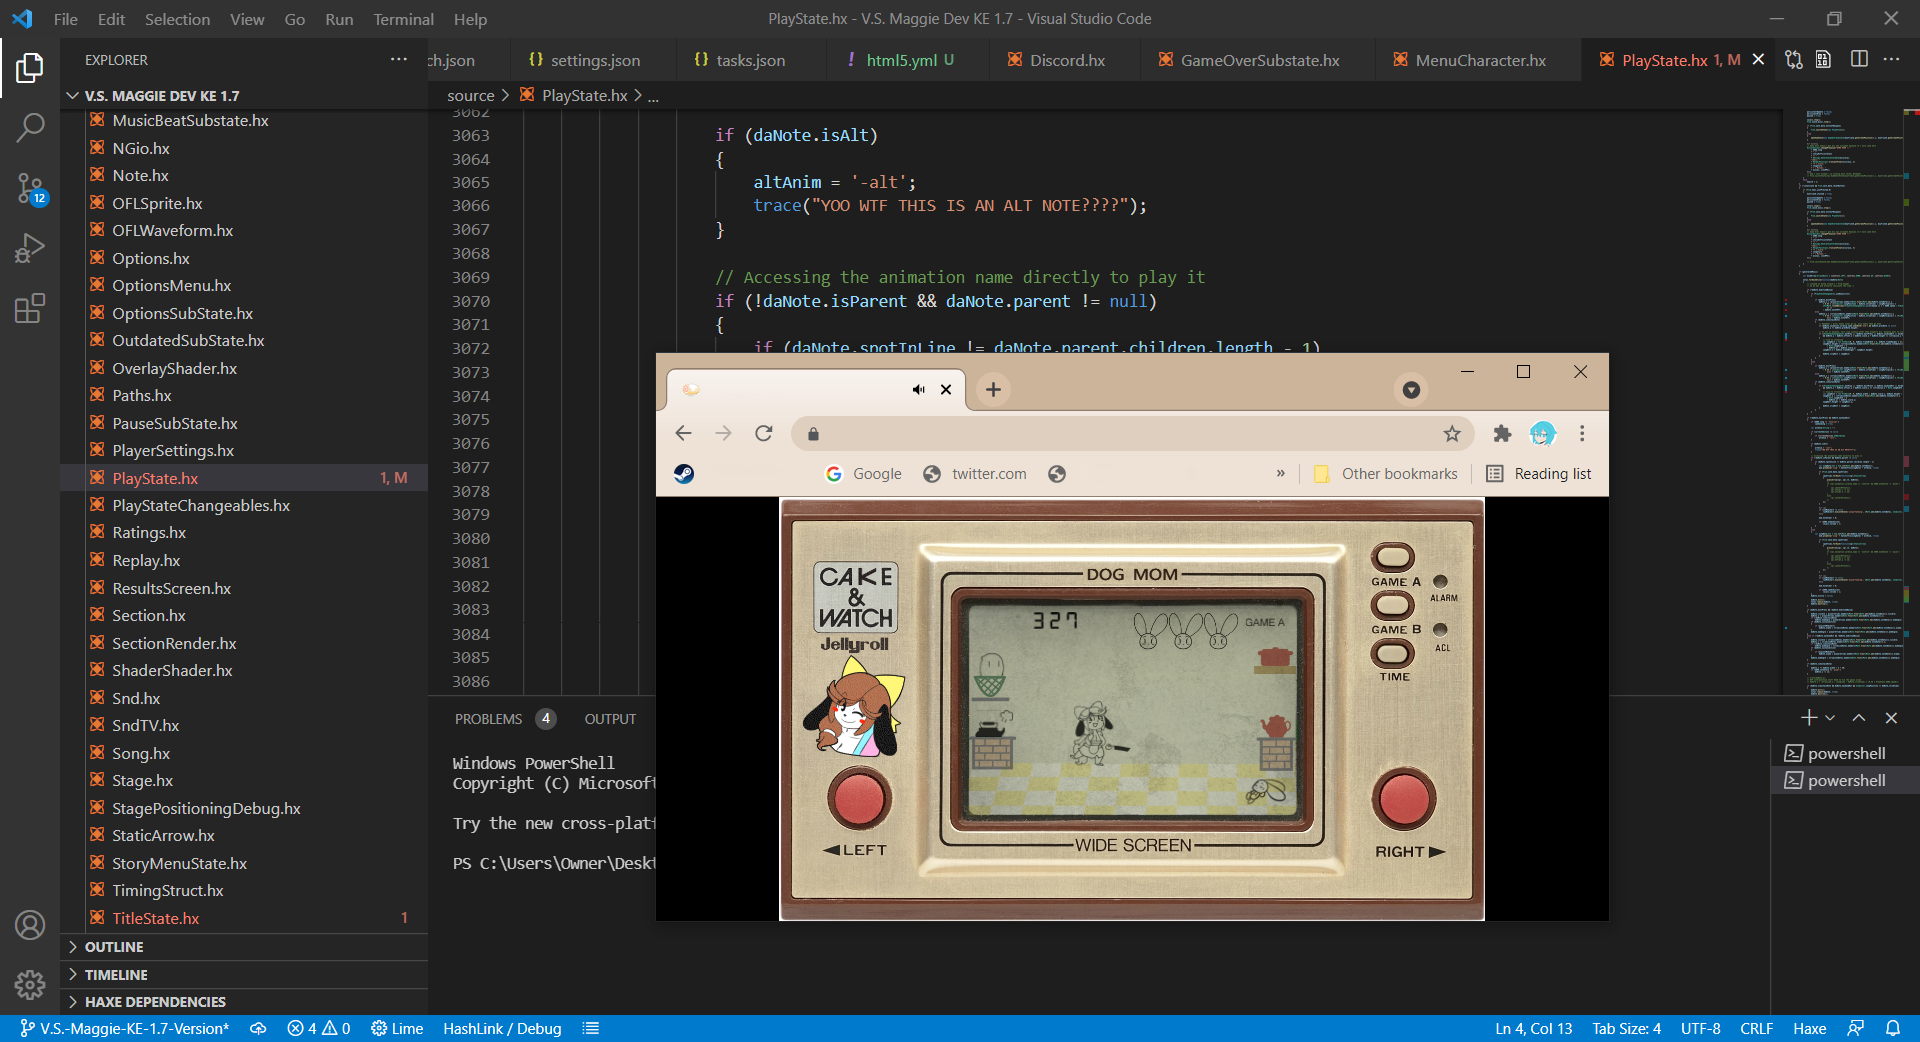1920x1042 pixels.
Task: Click the Reading list button
Action: tap(1539, 474)
